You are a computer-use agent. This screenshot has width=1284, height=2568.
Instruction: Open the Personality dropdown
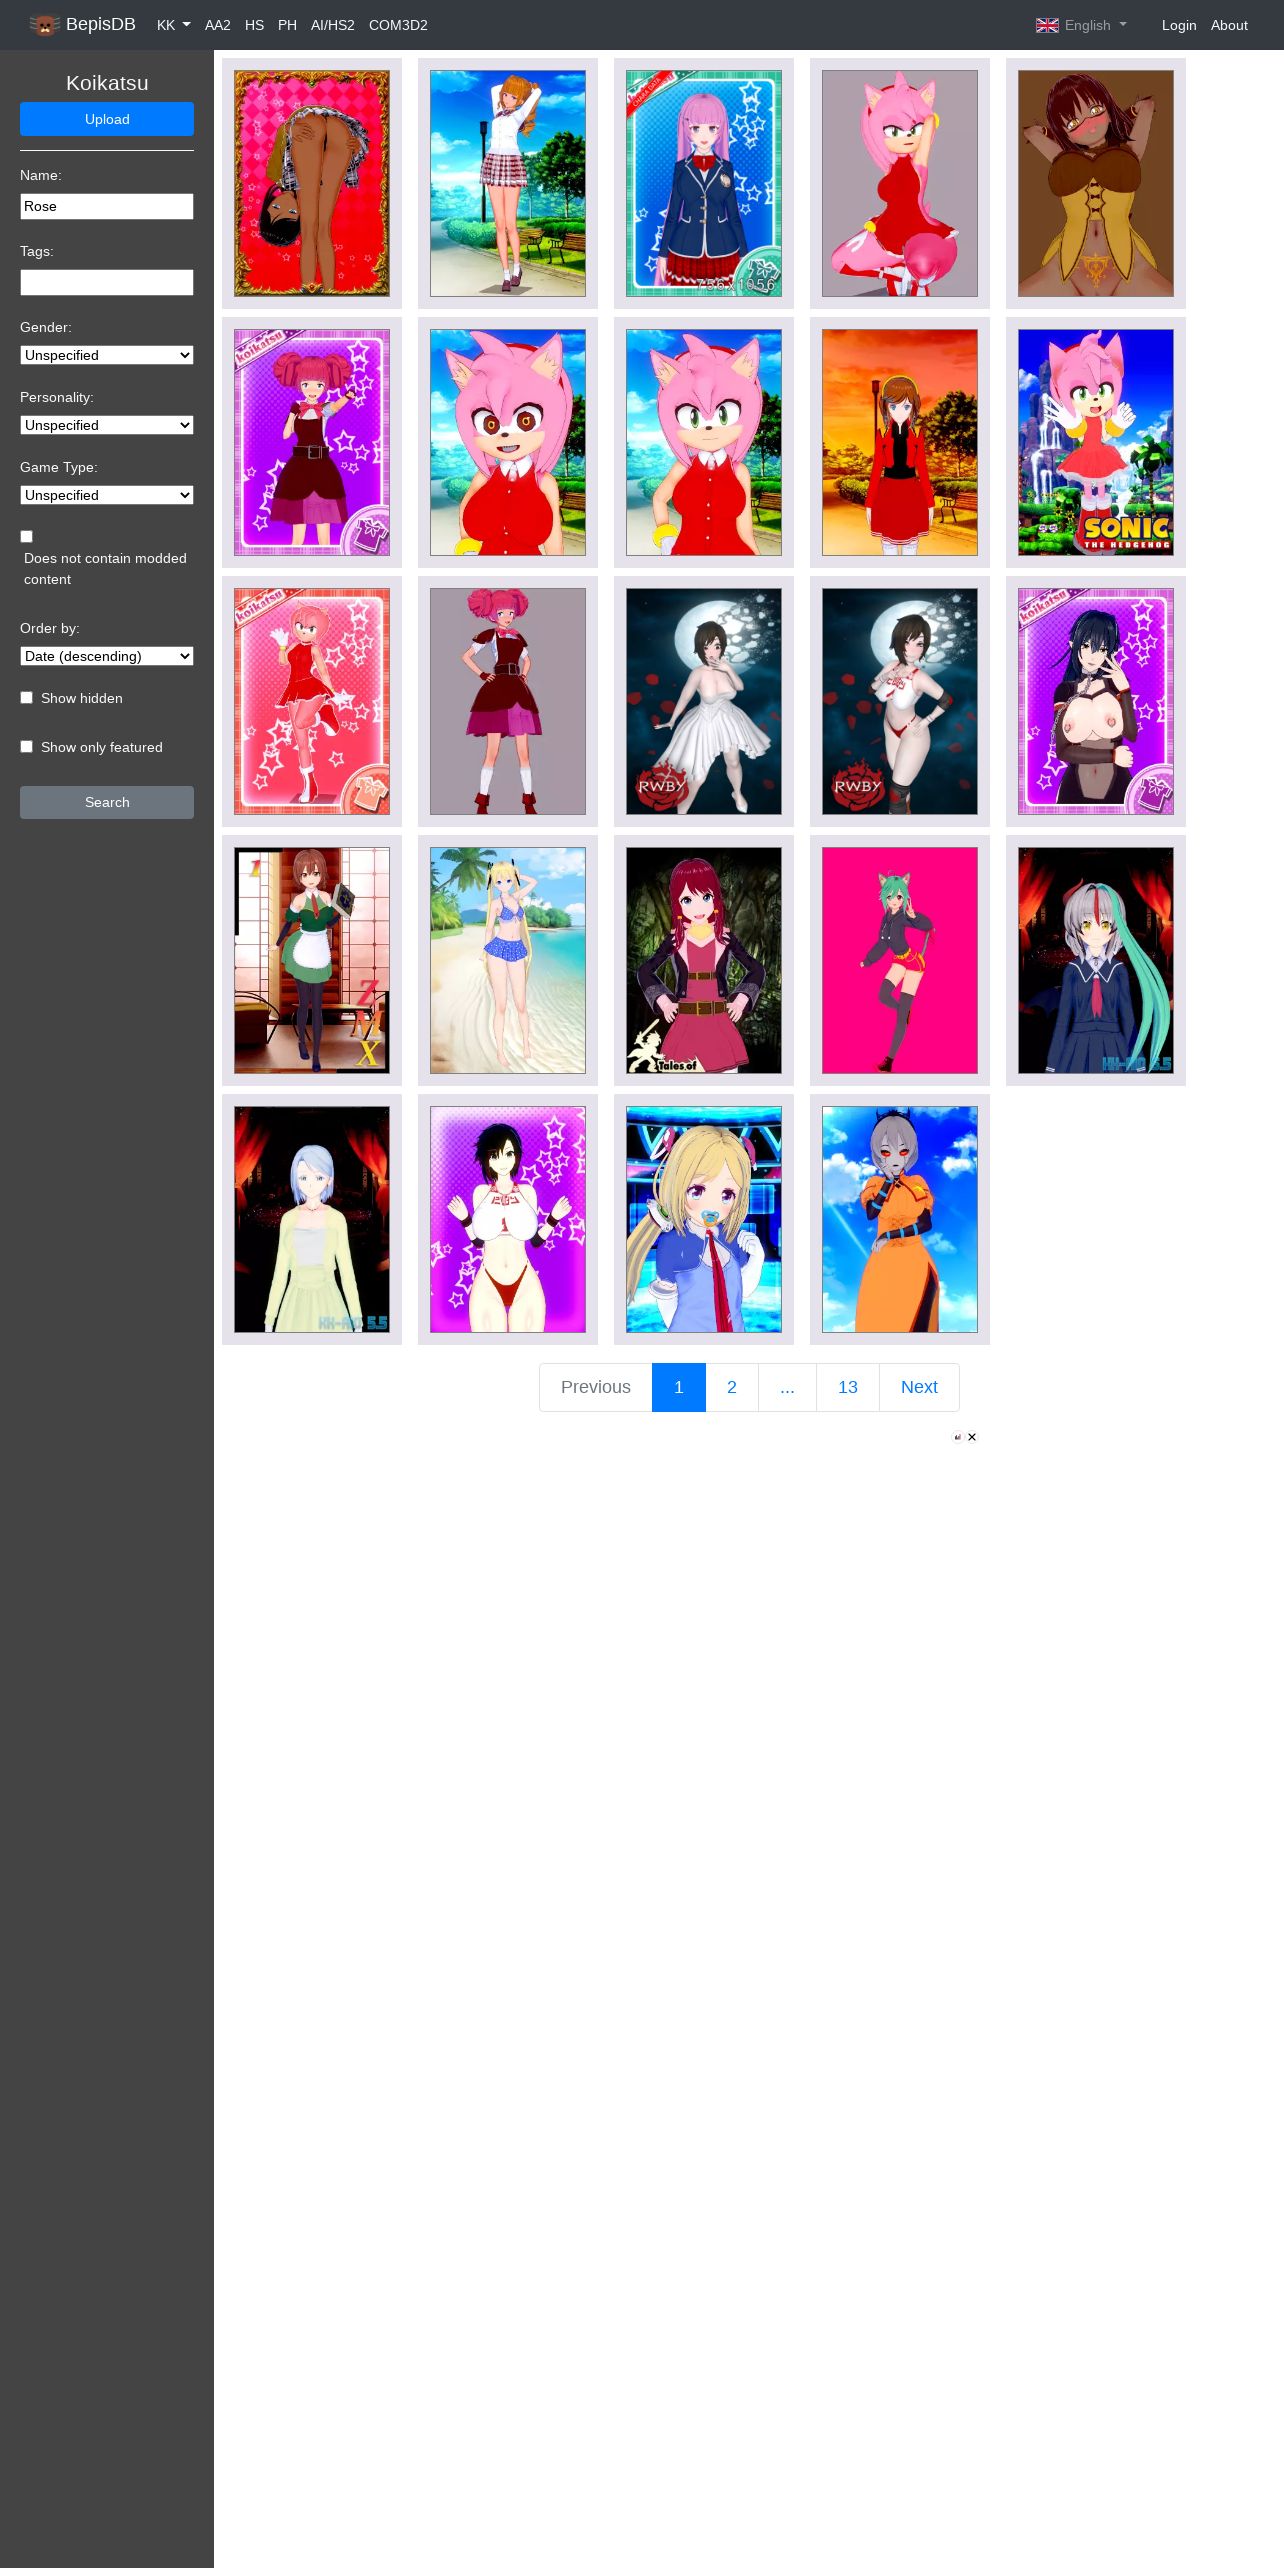click(107, 425)
